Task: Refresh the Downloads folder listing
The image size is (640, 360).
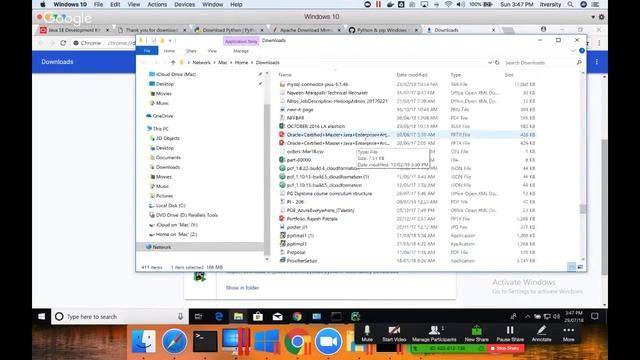Action: (x=497, y=62)
